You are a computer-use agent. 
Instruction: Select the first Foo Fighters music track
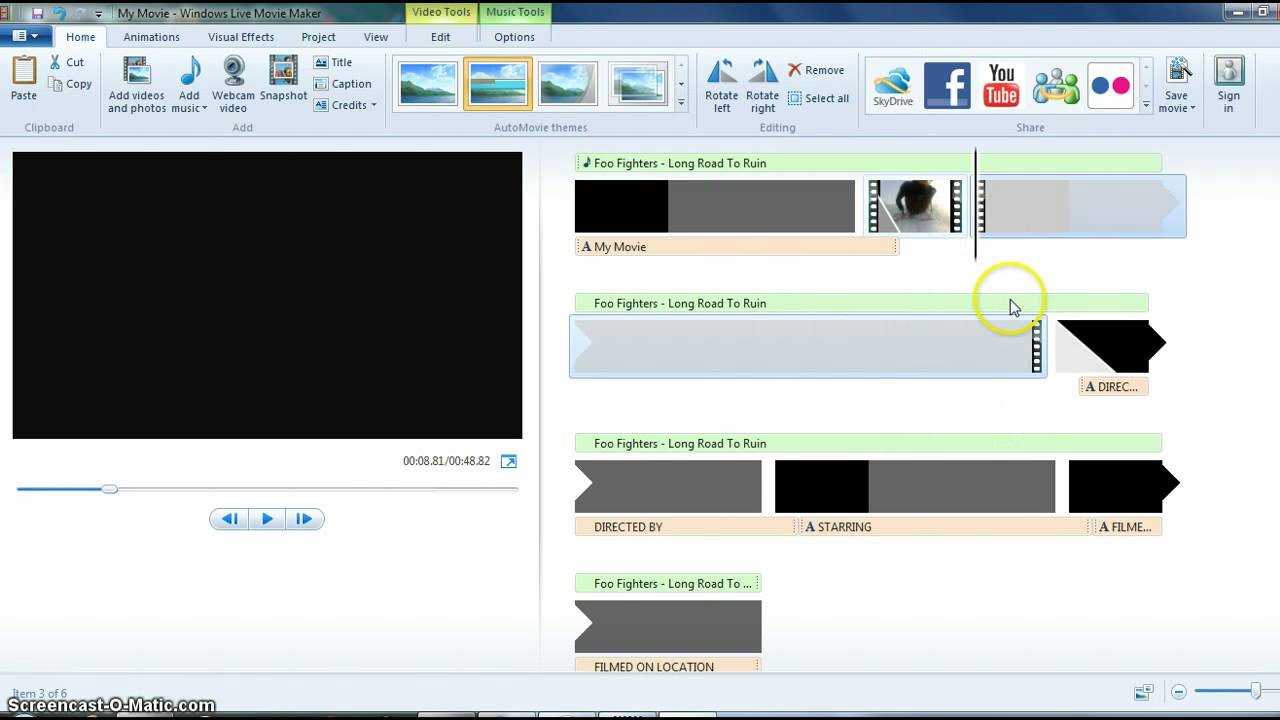868,163
